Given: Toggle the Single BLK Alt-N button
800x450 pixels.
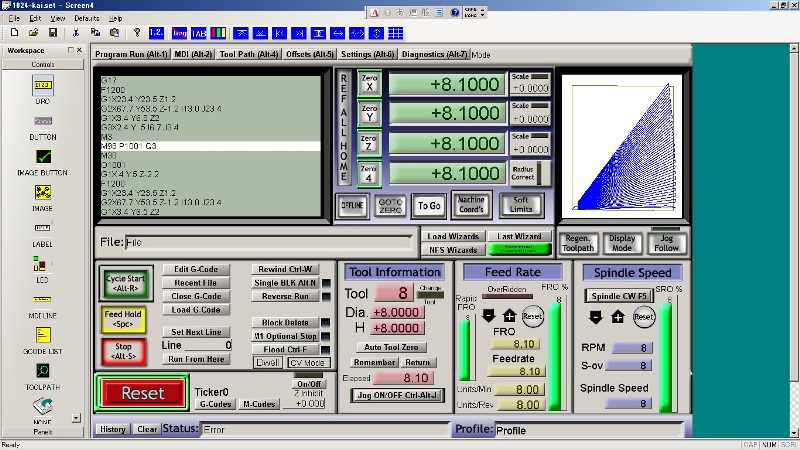Looking at the screenshot, I should pos(285,283).
